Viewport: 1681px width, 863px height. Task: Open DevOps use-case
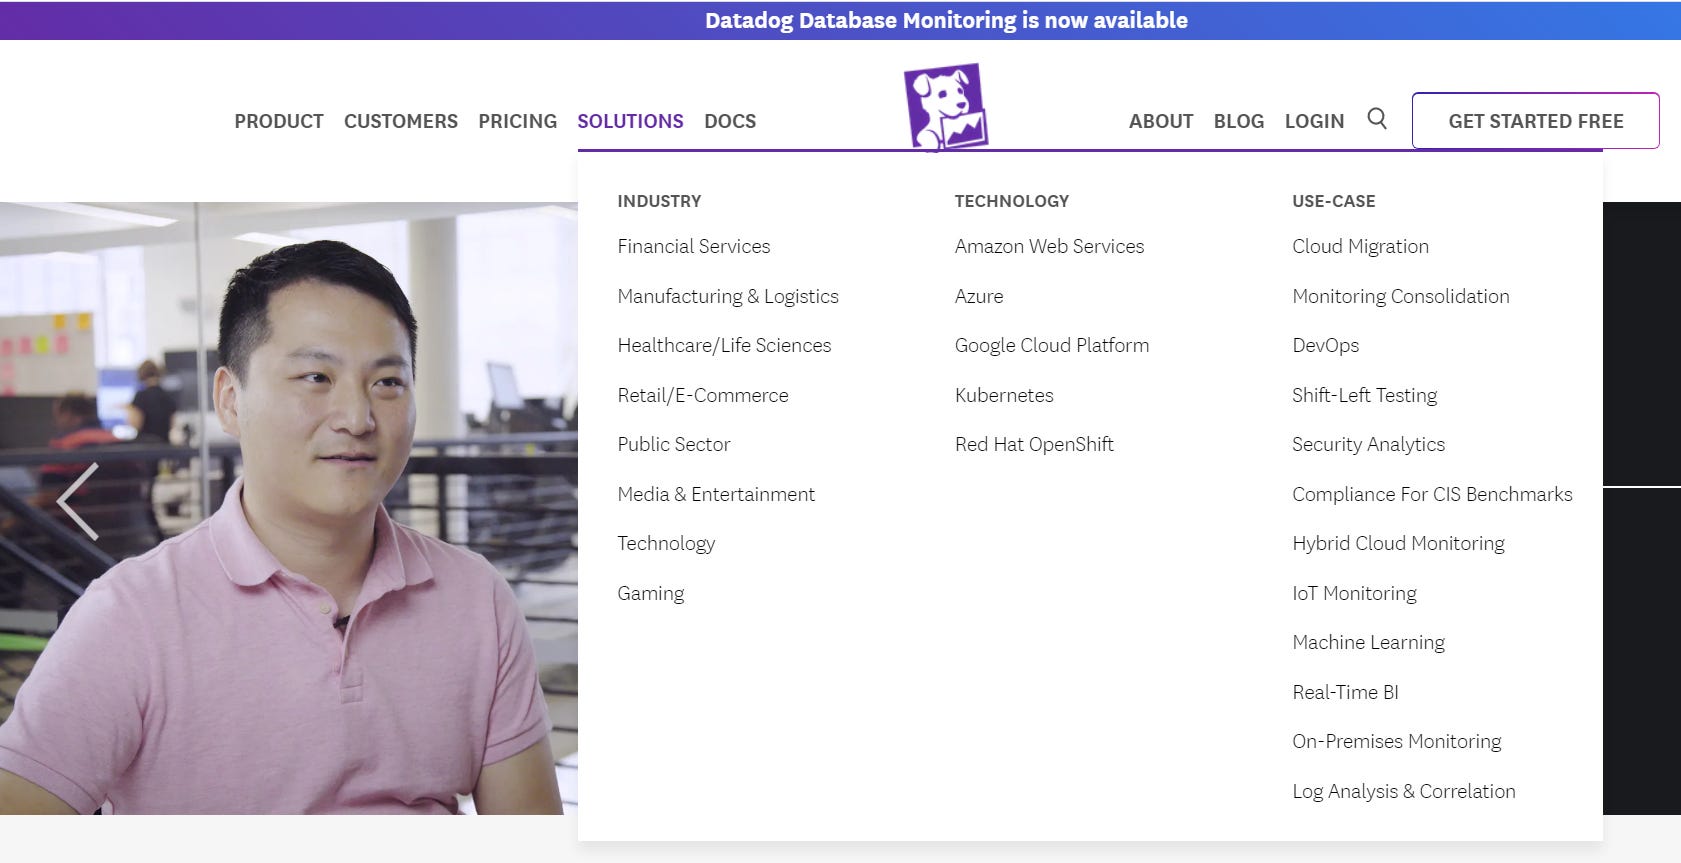click(1326, 345)
